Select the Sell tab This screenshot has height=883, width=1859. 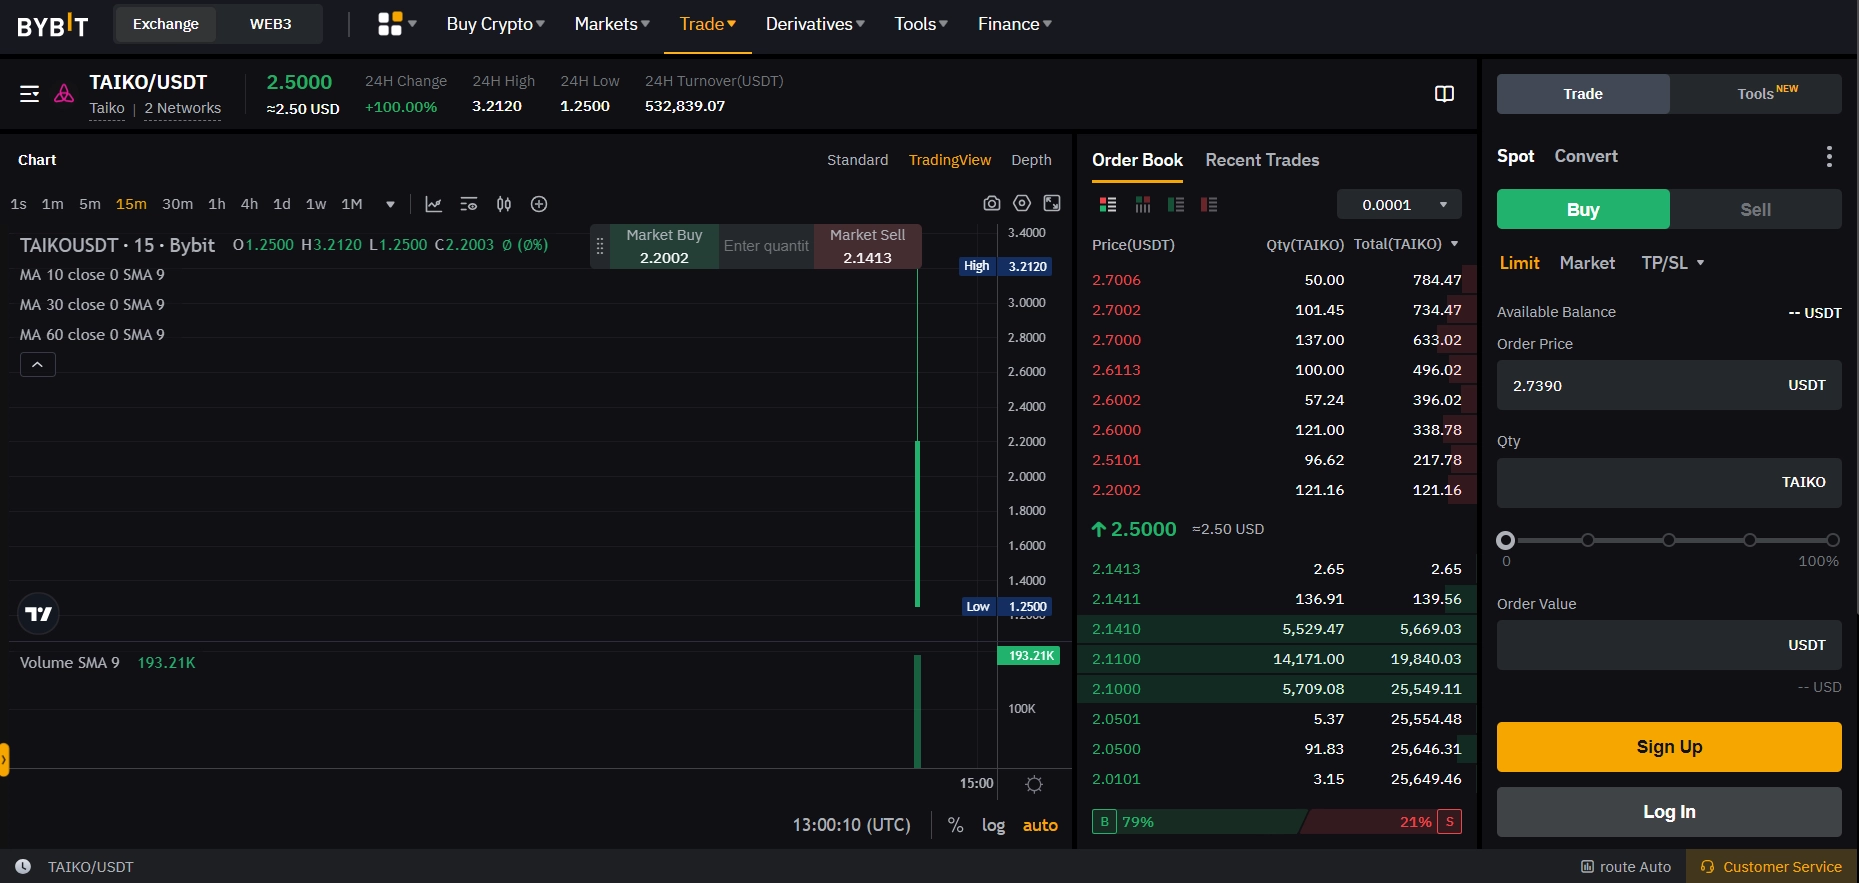[1755, 209]
